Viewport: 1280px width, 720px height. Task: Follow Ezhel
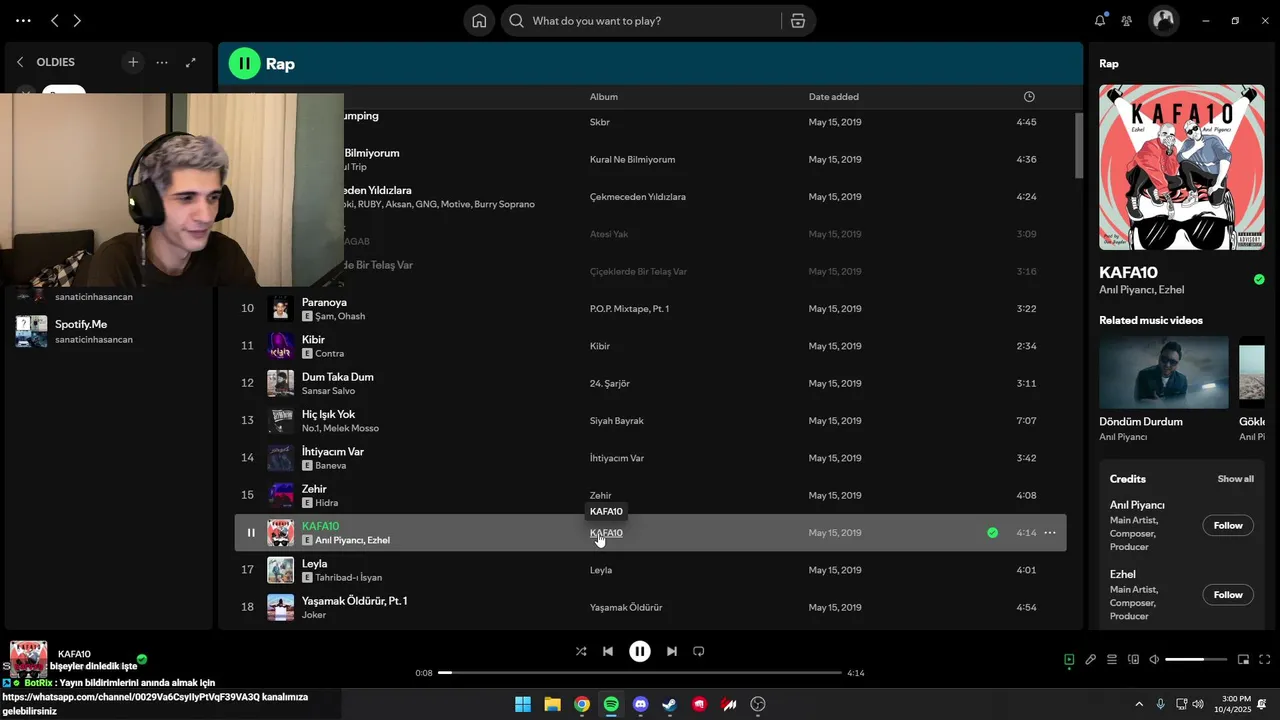tap(1228, 595)
